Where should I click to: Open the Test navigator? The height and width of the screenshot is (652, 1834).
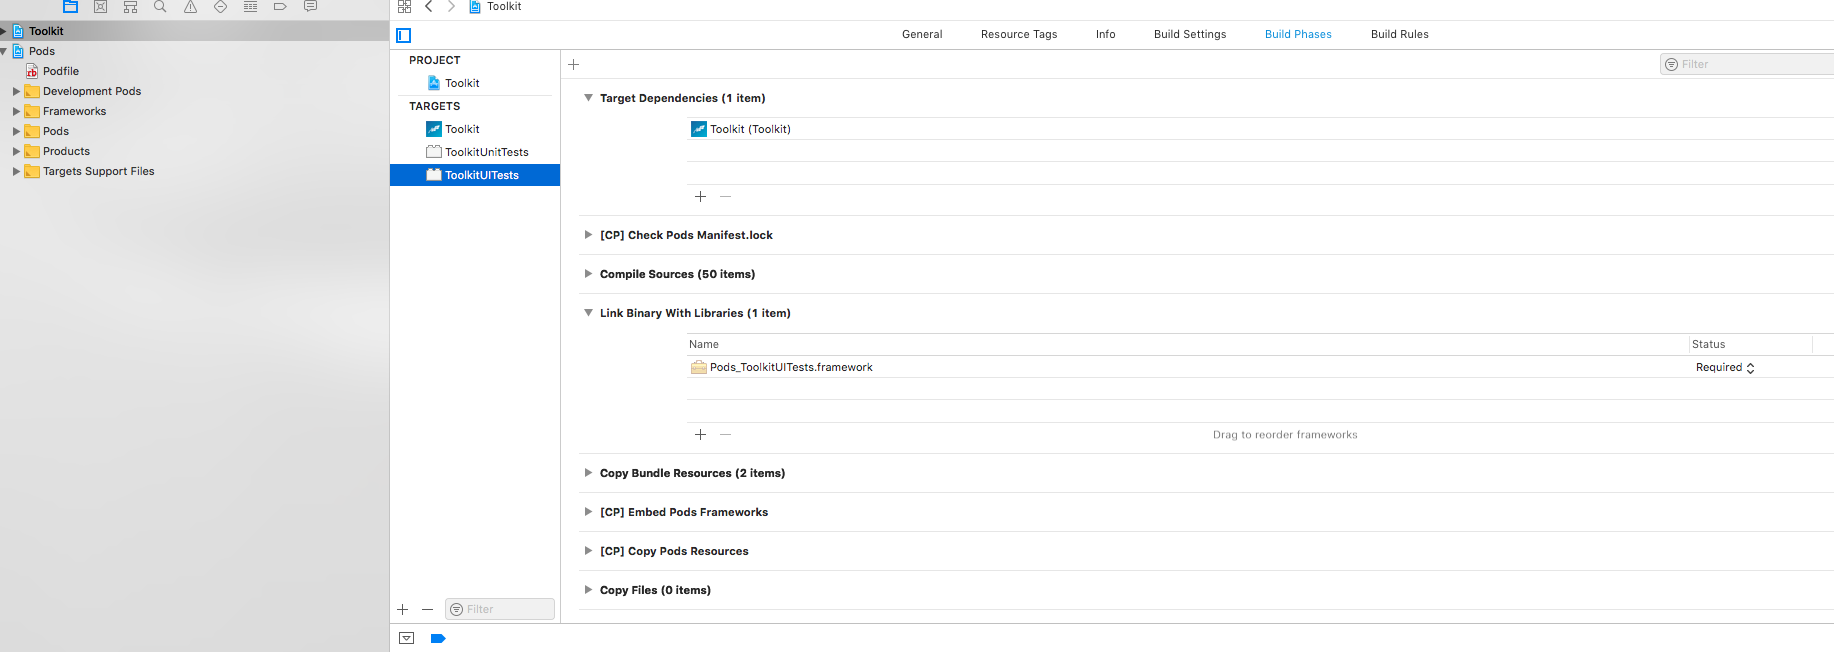coord(220,6)
